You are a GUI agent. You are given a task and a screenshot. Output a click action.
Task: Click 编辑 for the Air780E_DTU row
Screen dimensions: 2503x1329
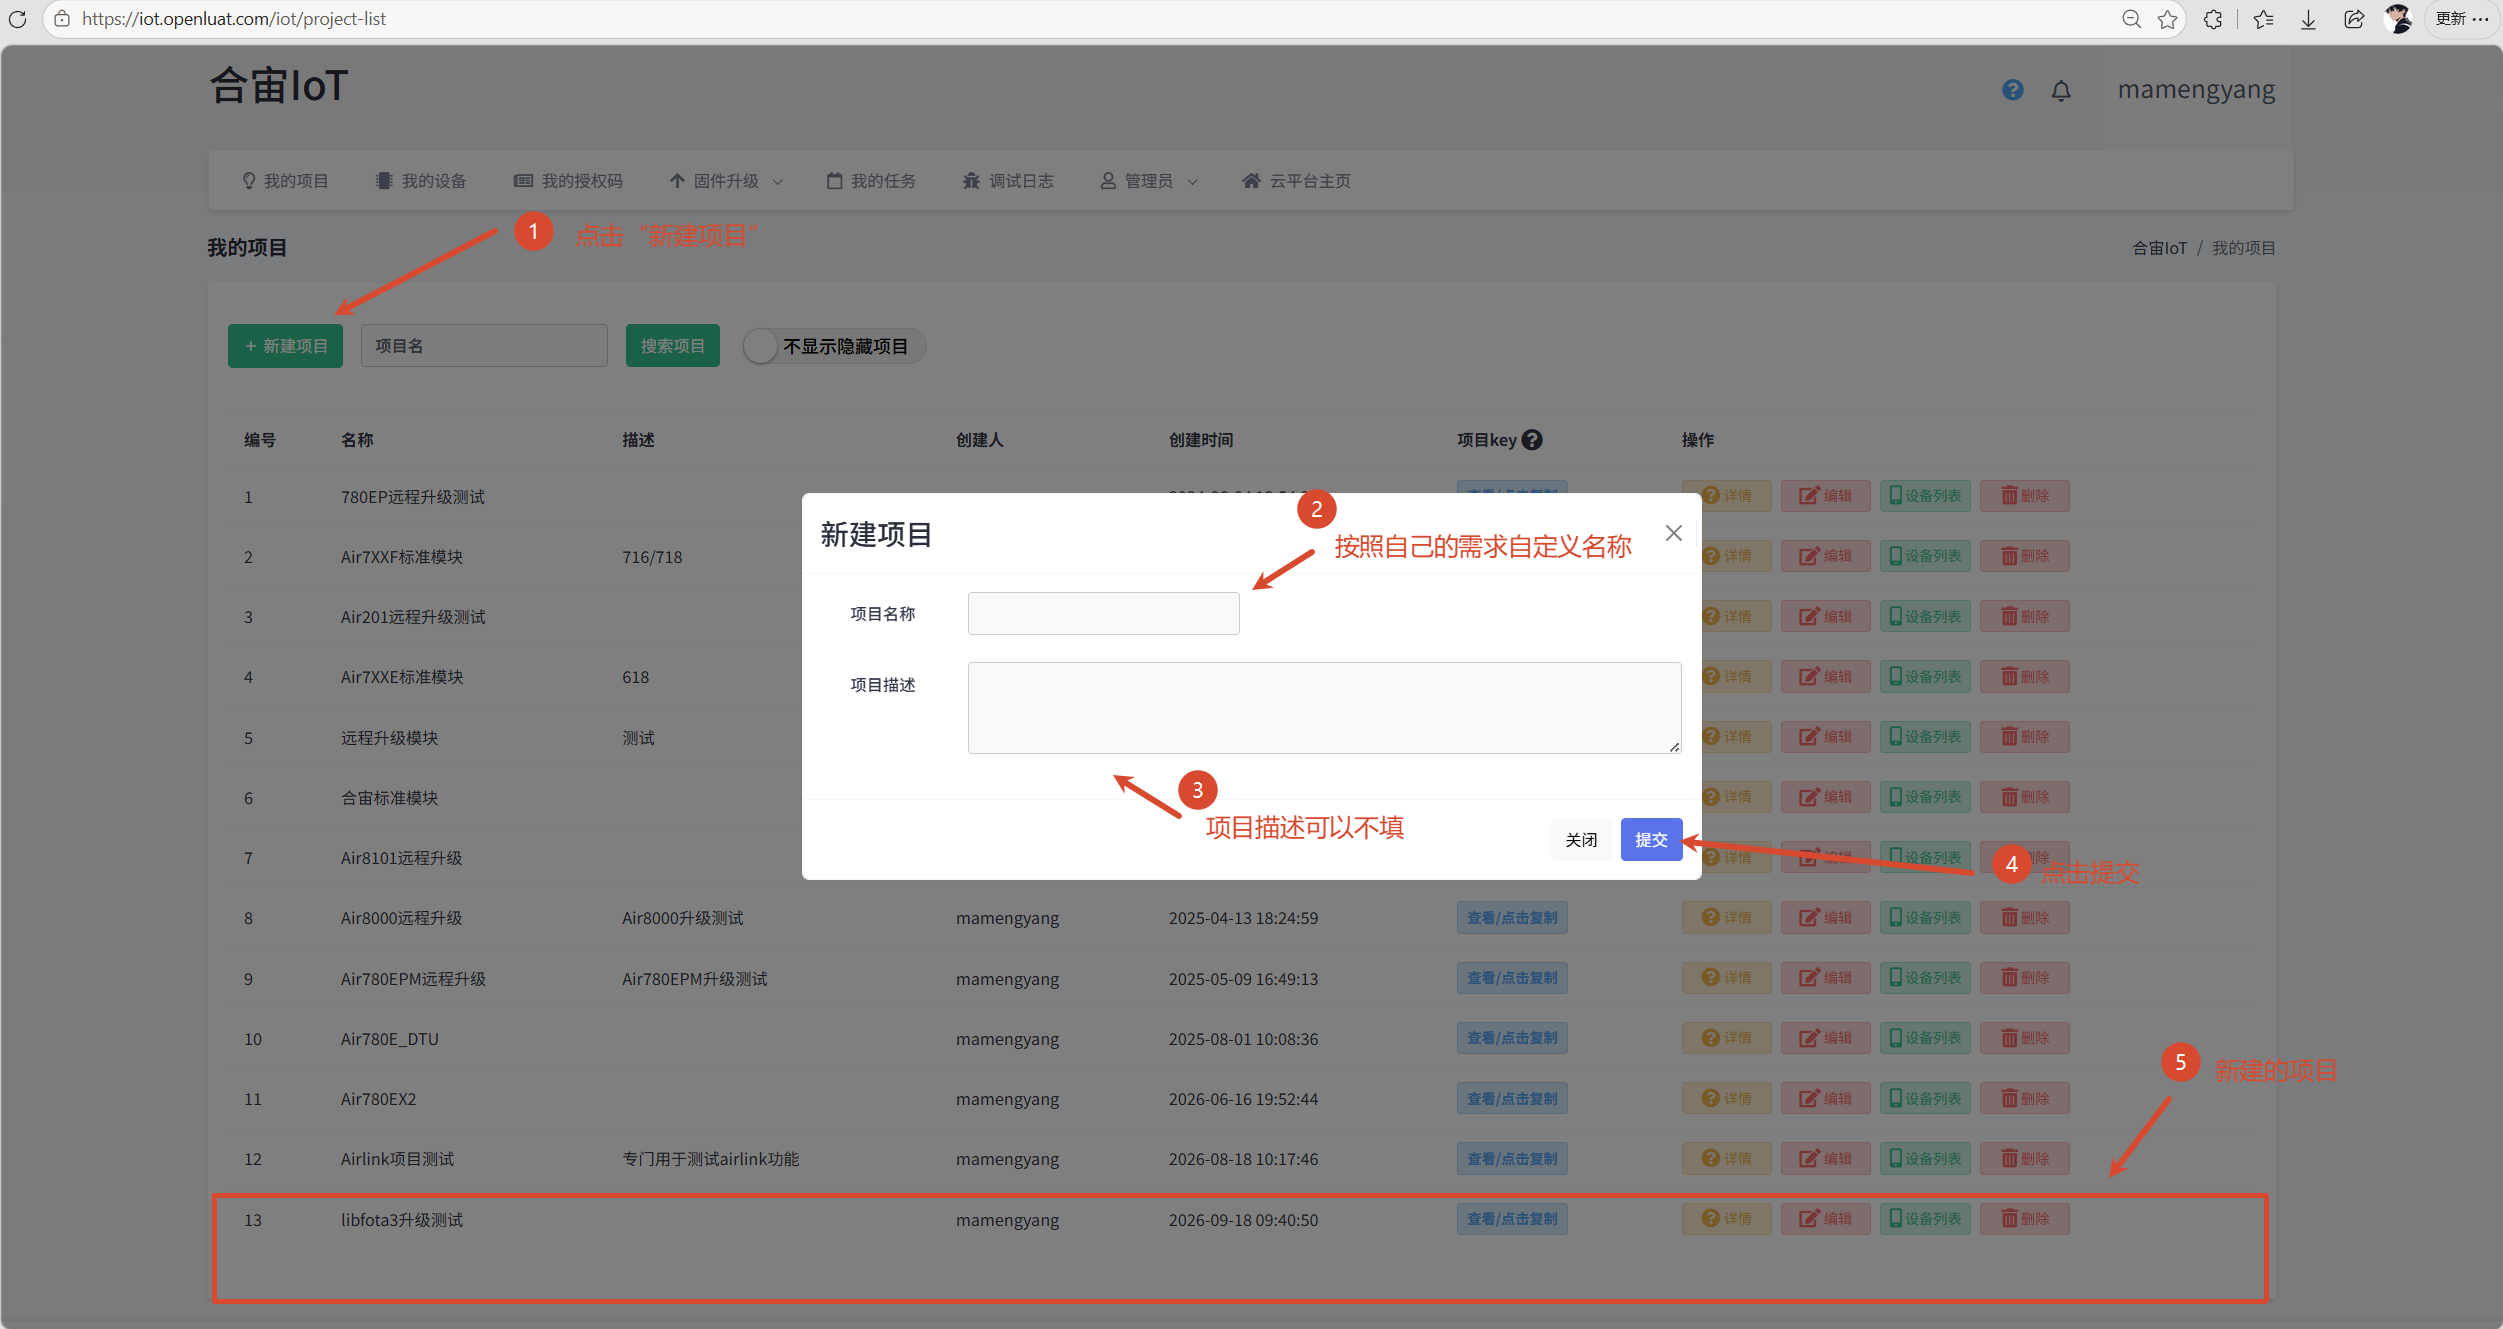click(1826, 1038)
